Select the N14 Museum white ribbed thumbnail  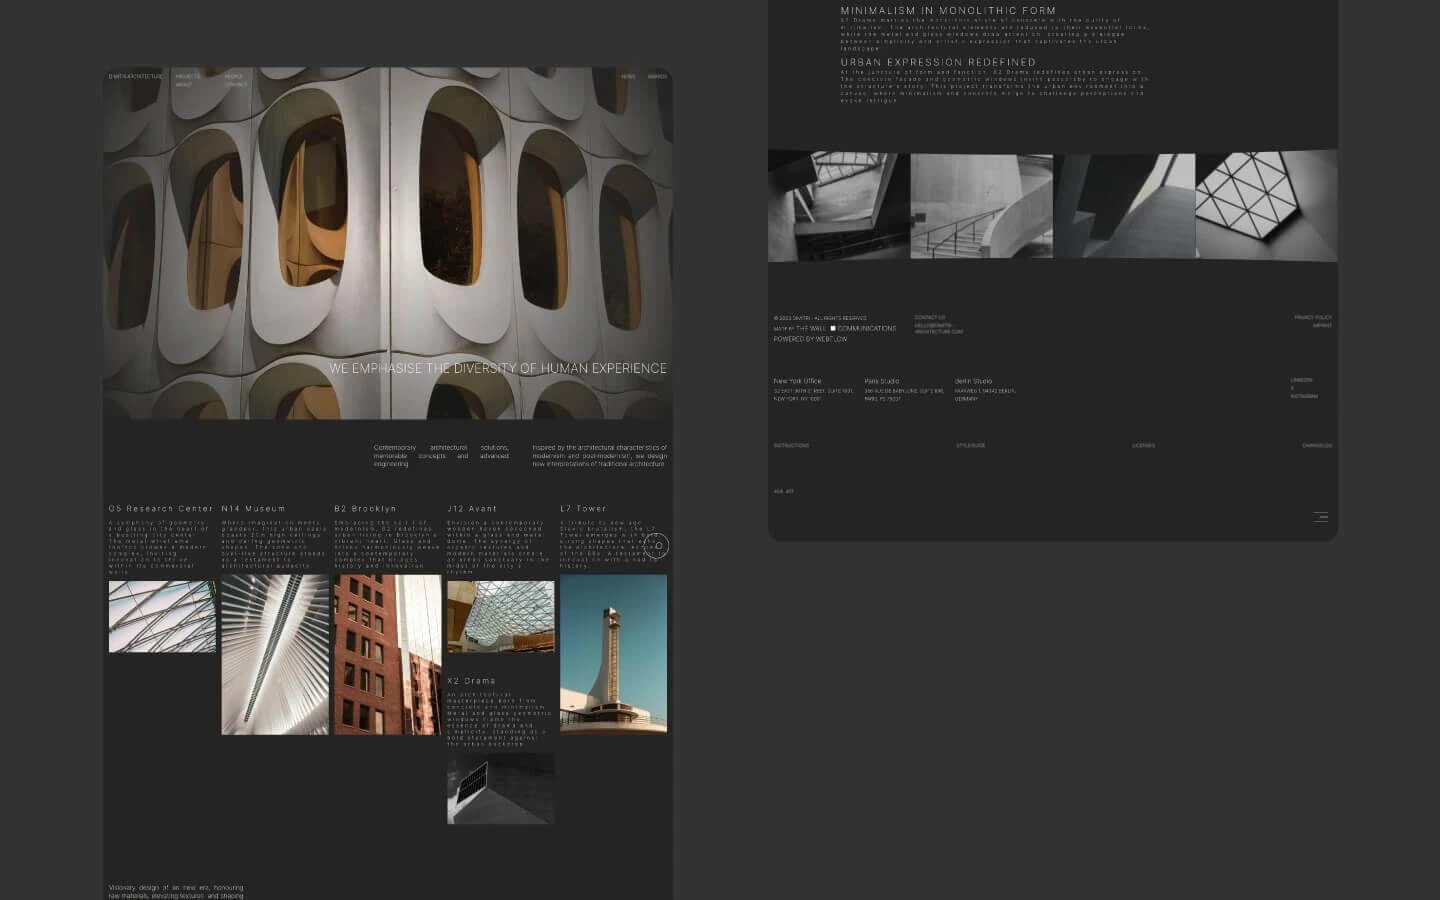pyautogui.click(x=275, y=654)
